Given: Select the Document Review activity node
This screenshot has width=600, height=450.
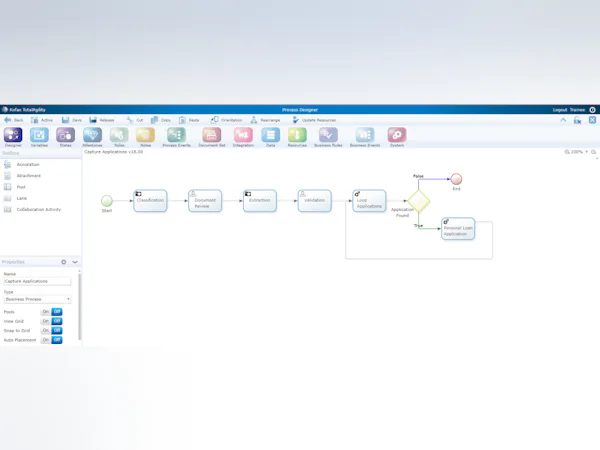Looking at the screenshot, I should pos(205,201).
